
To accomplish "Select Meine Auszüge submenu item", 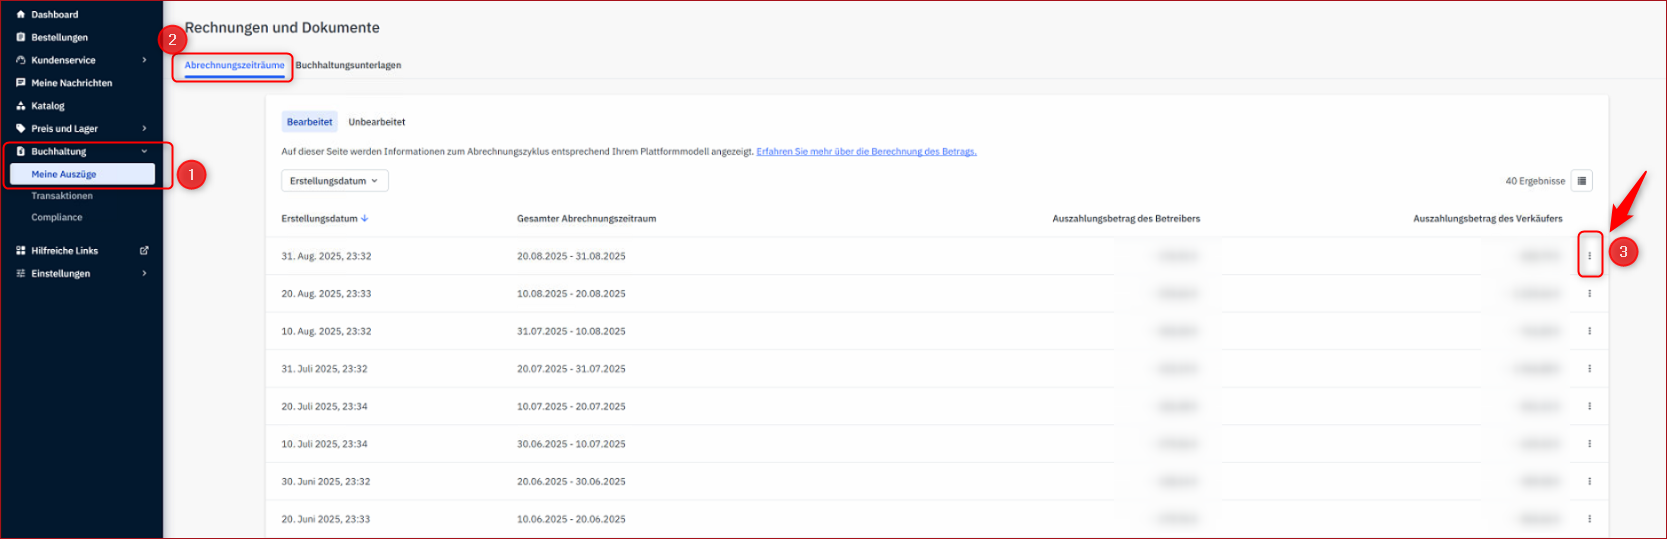I will pyautogui.click(x=82, y=174).
